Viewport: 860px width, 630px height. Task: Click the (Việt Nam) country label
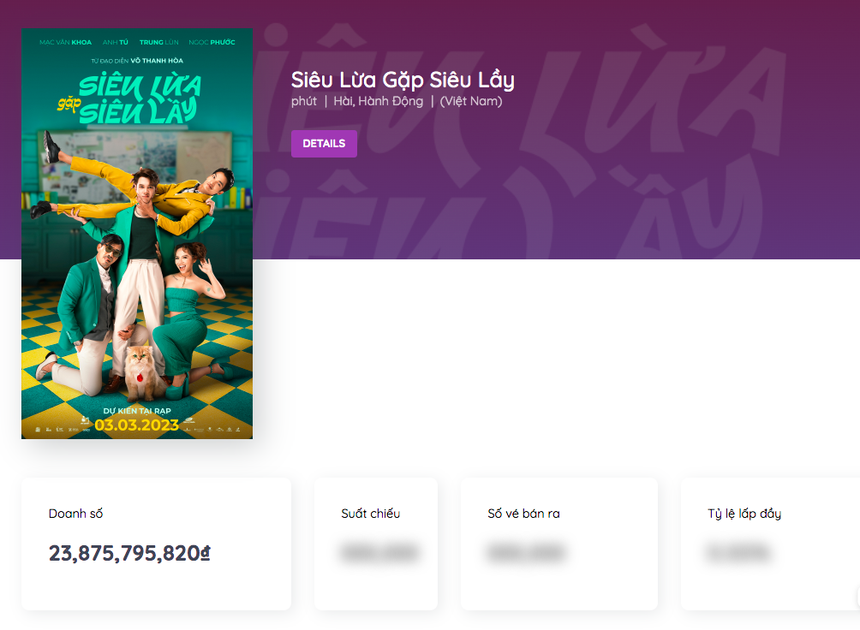coord(471,101)
